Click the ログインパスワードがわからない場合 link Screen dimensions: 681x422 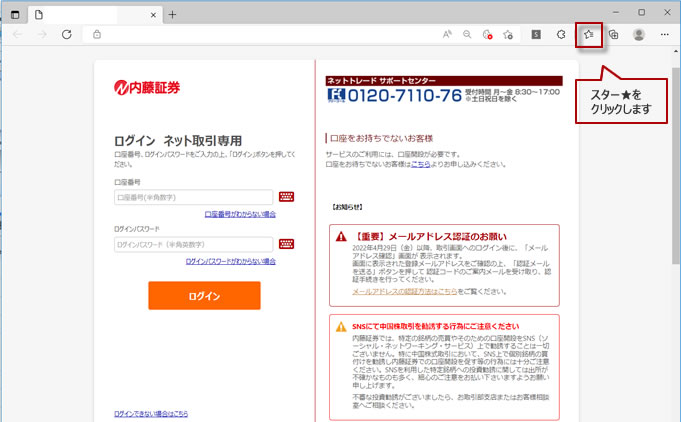pyautogui.click(x=231, y=261)
